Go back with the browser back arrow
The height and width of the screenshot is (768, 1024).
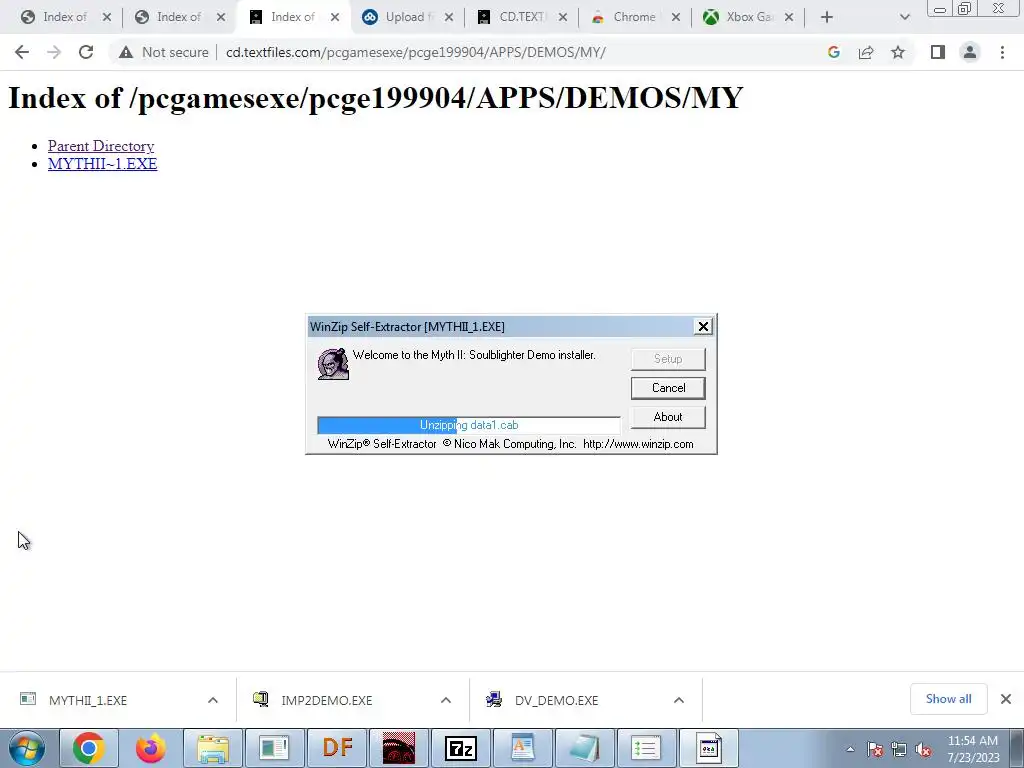[22, 52]
